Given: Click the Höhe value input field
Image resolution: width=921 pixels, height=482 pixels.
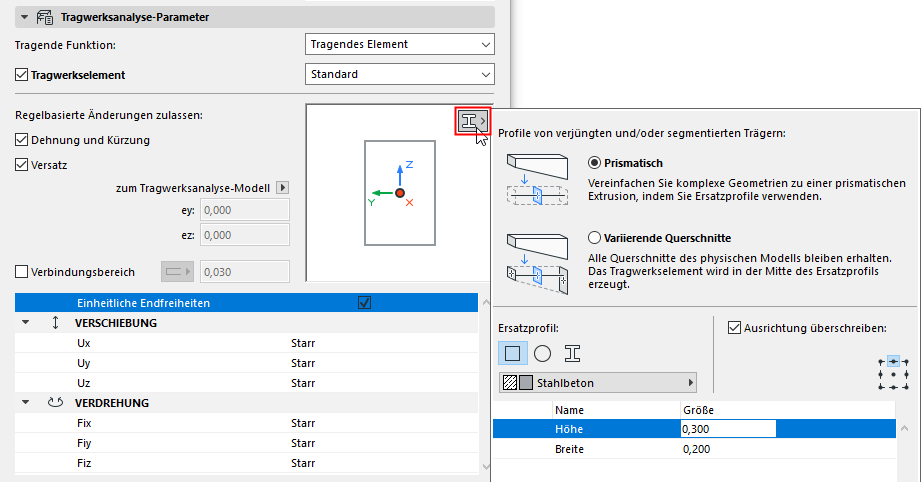Looking at the screenshot, I should tap(727, 429).
